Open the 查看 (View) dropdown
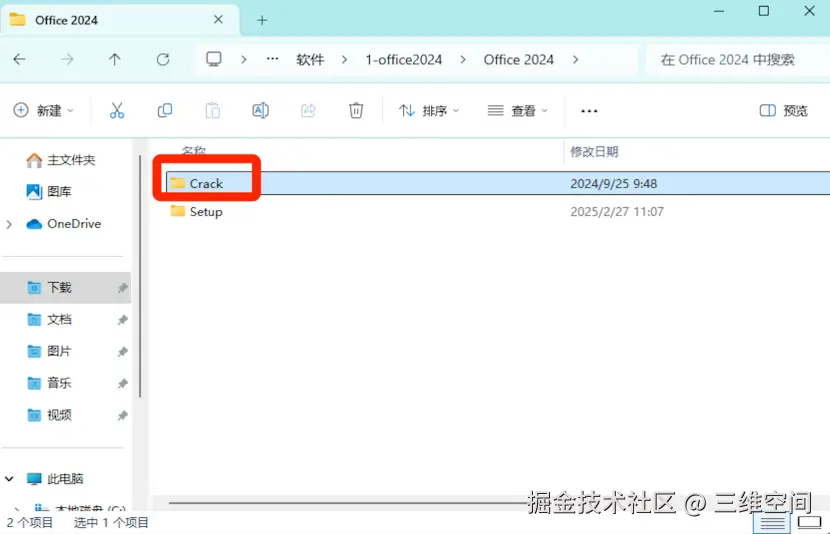This screenshot has width=830, height=534. coord(517,111)
